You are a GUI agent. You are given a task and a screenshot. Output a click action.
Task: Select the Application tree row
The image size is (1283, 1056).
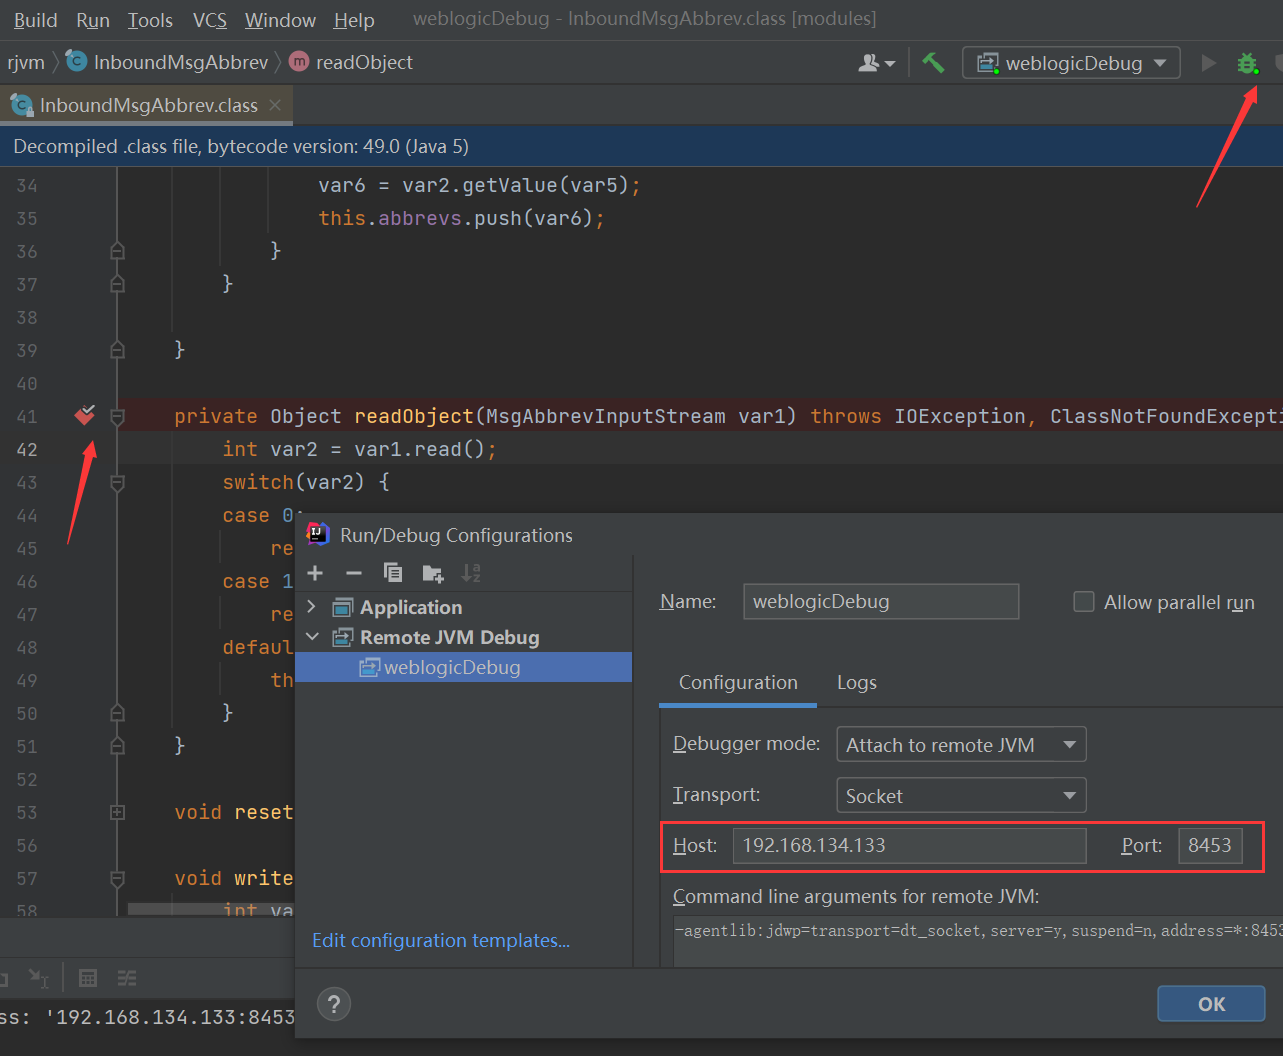point(463,607)
